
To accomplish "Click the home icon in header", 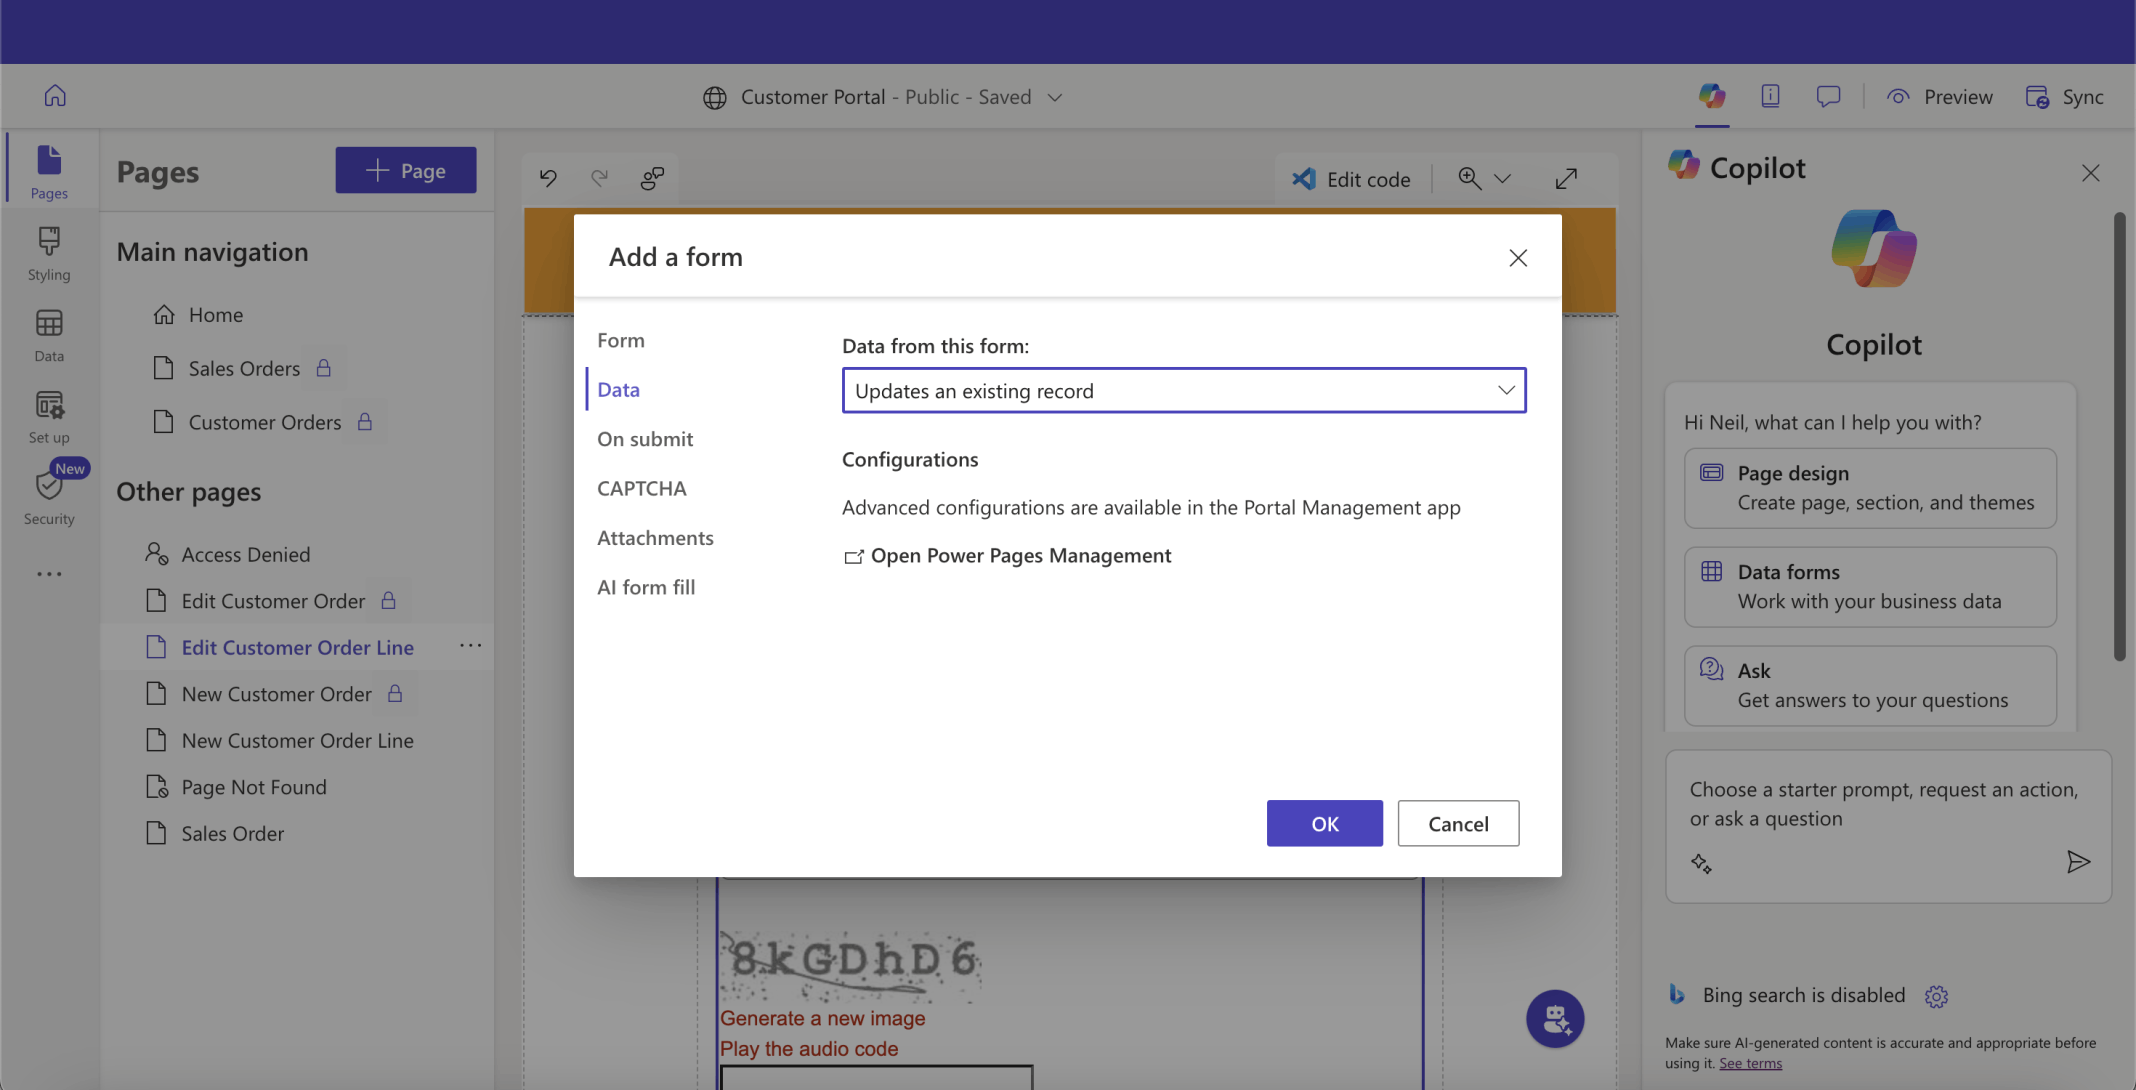I will (x=55, y=96).
